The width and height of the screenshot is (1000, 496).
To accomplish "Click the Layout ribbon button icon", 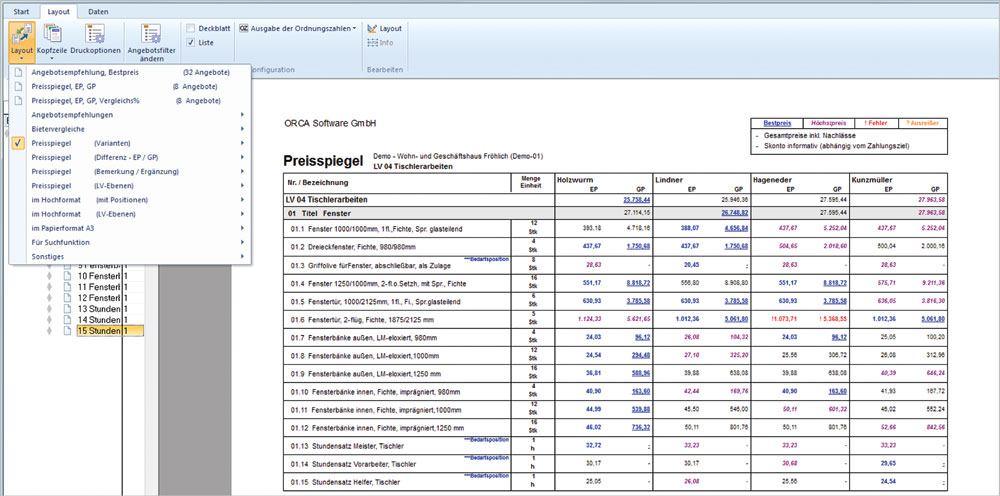I will 21,32.
